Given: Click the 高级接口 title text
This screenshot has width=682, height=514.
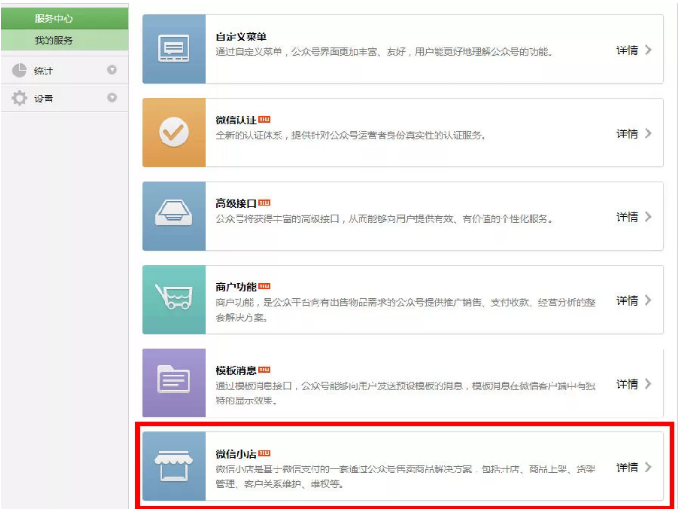Looking at the screenshot, I should (236, 203).
